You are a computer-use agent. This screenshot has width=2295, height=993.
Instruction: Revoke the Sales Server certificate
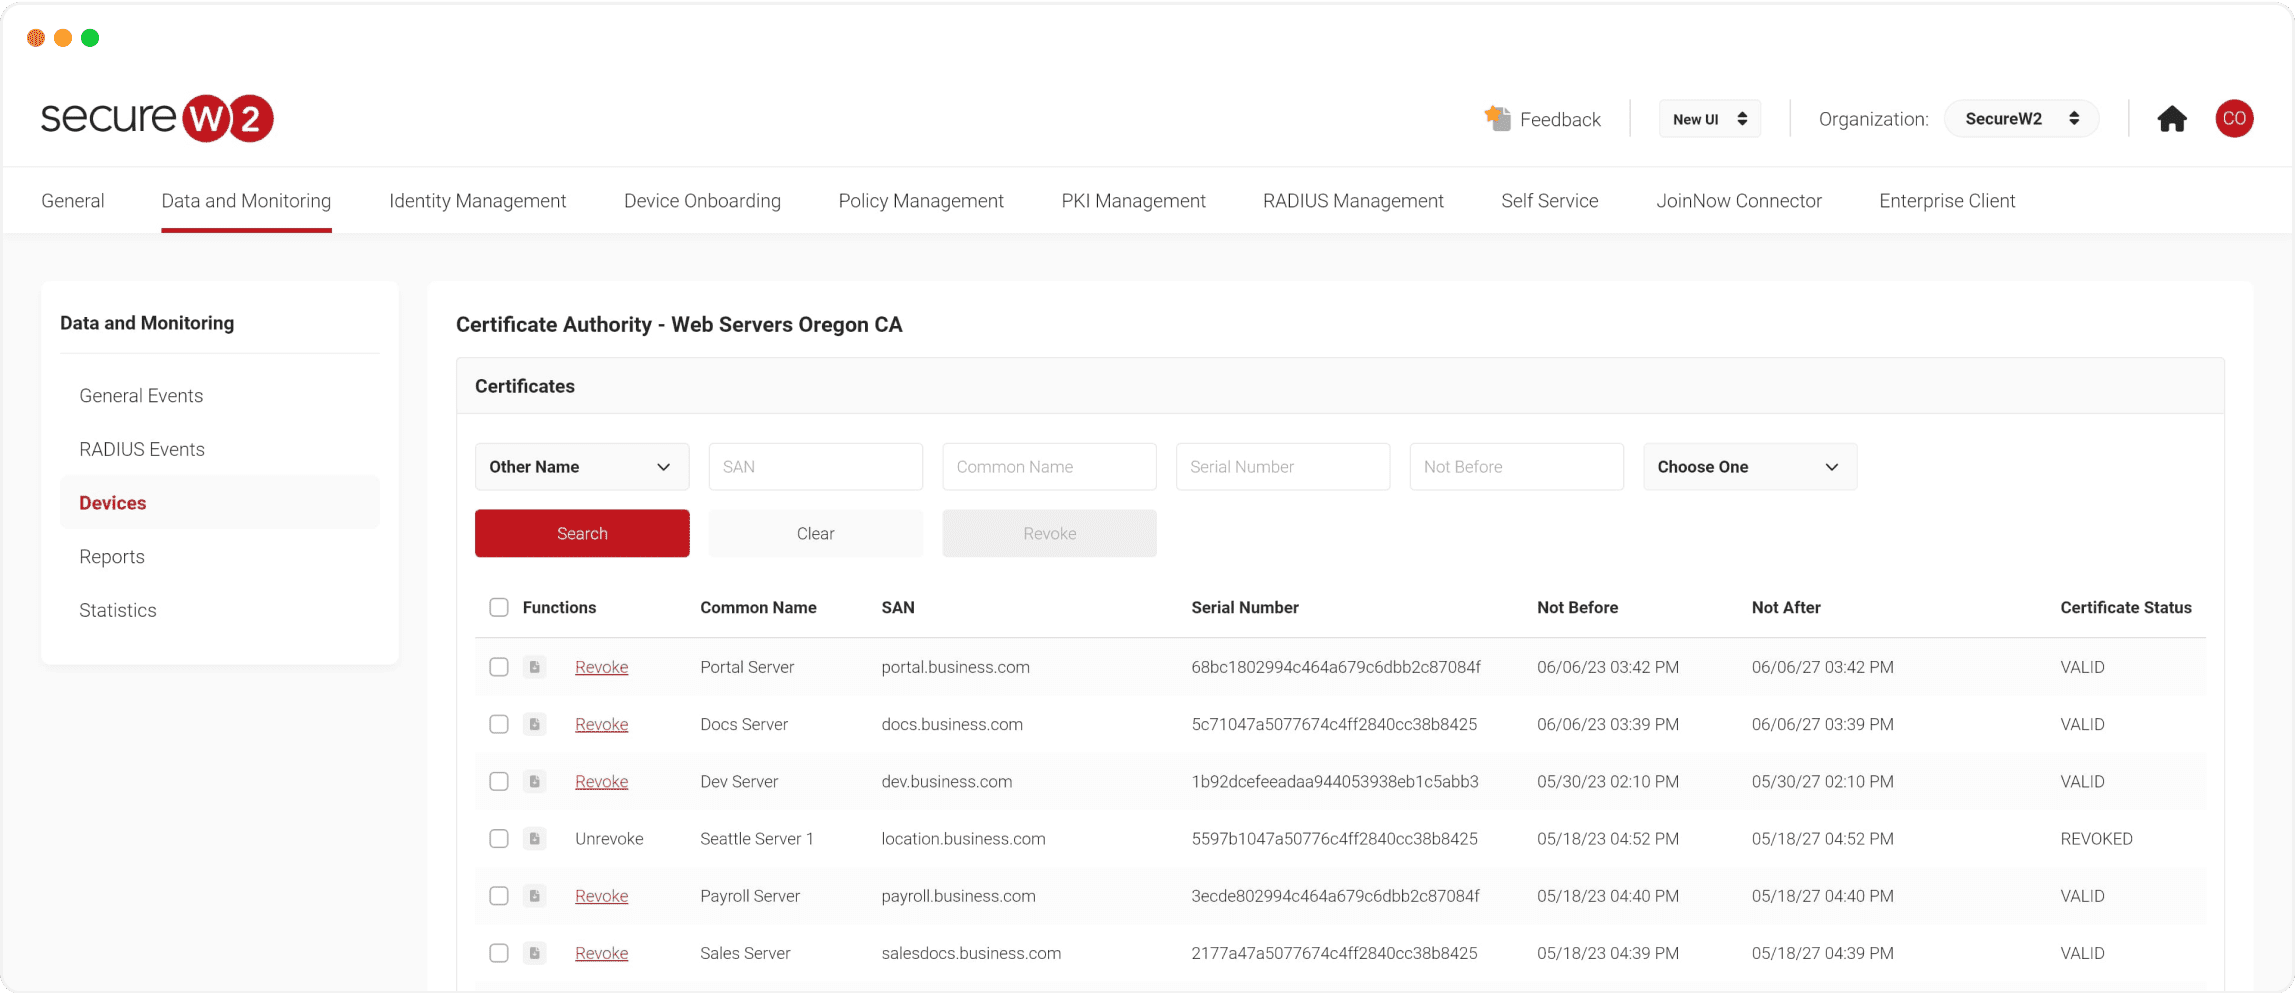(x=601, y=953)
